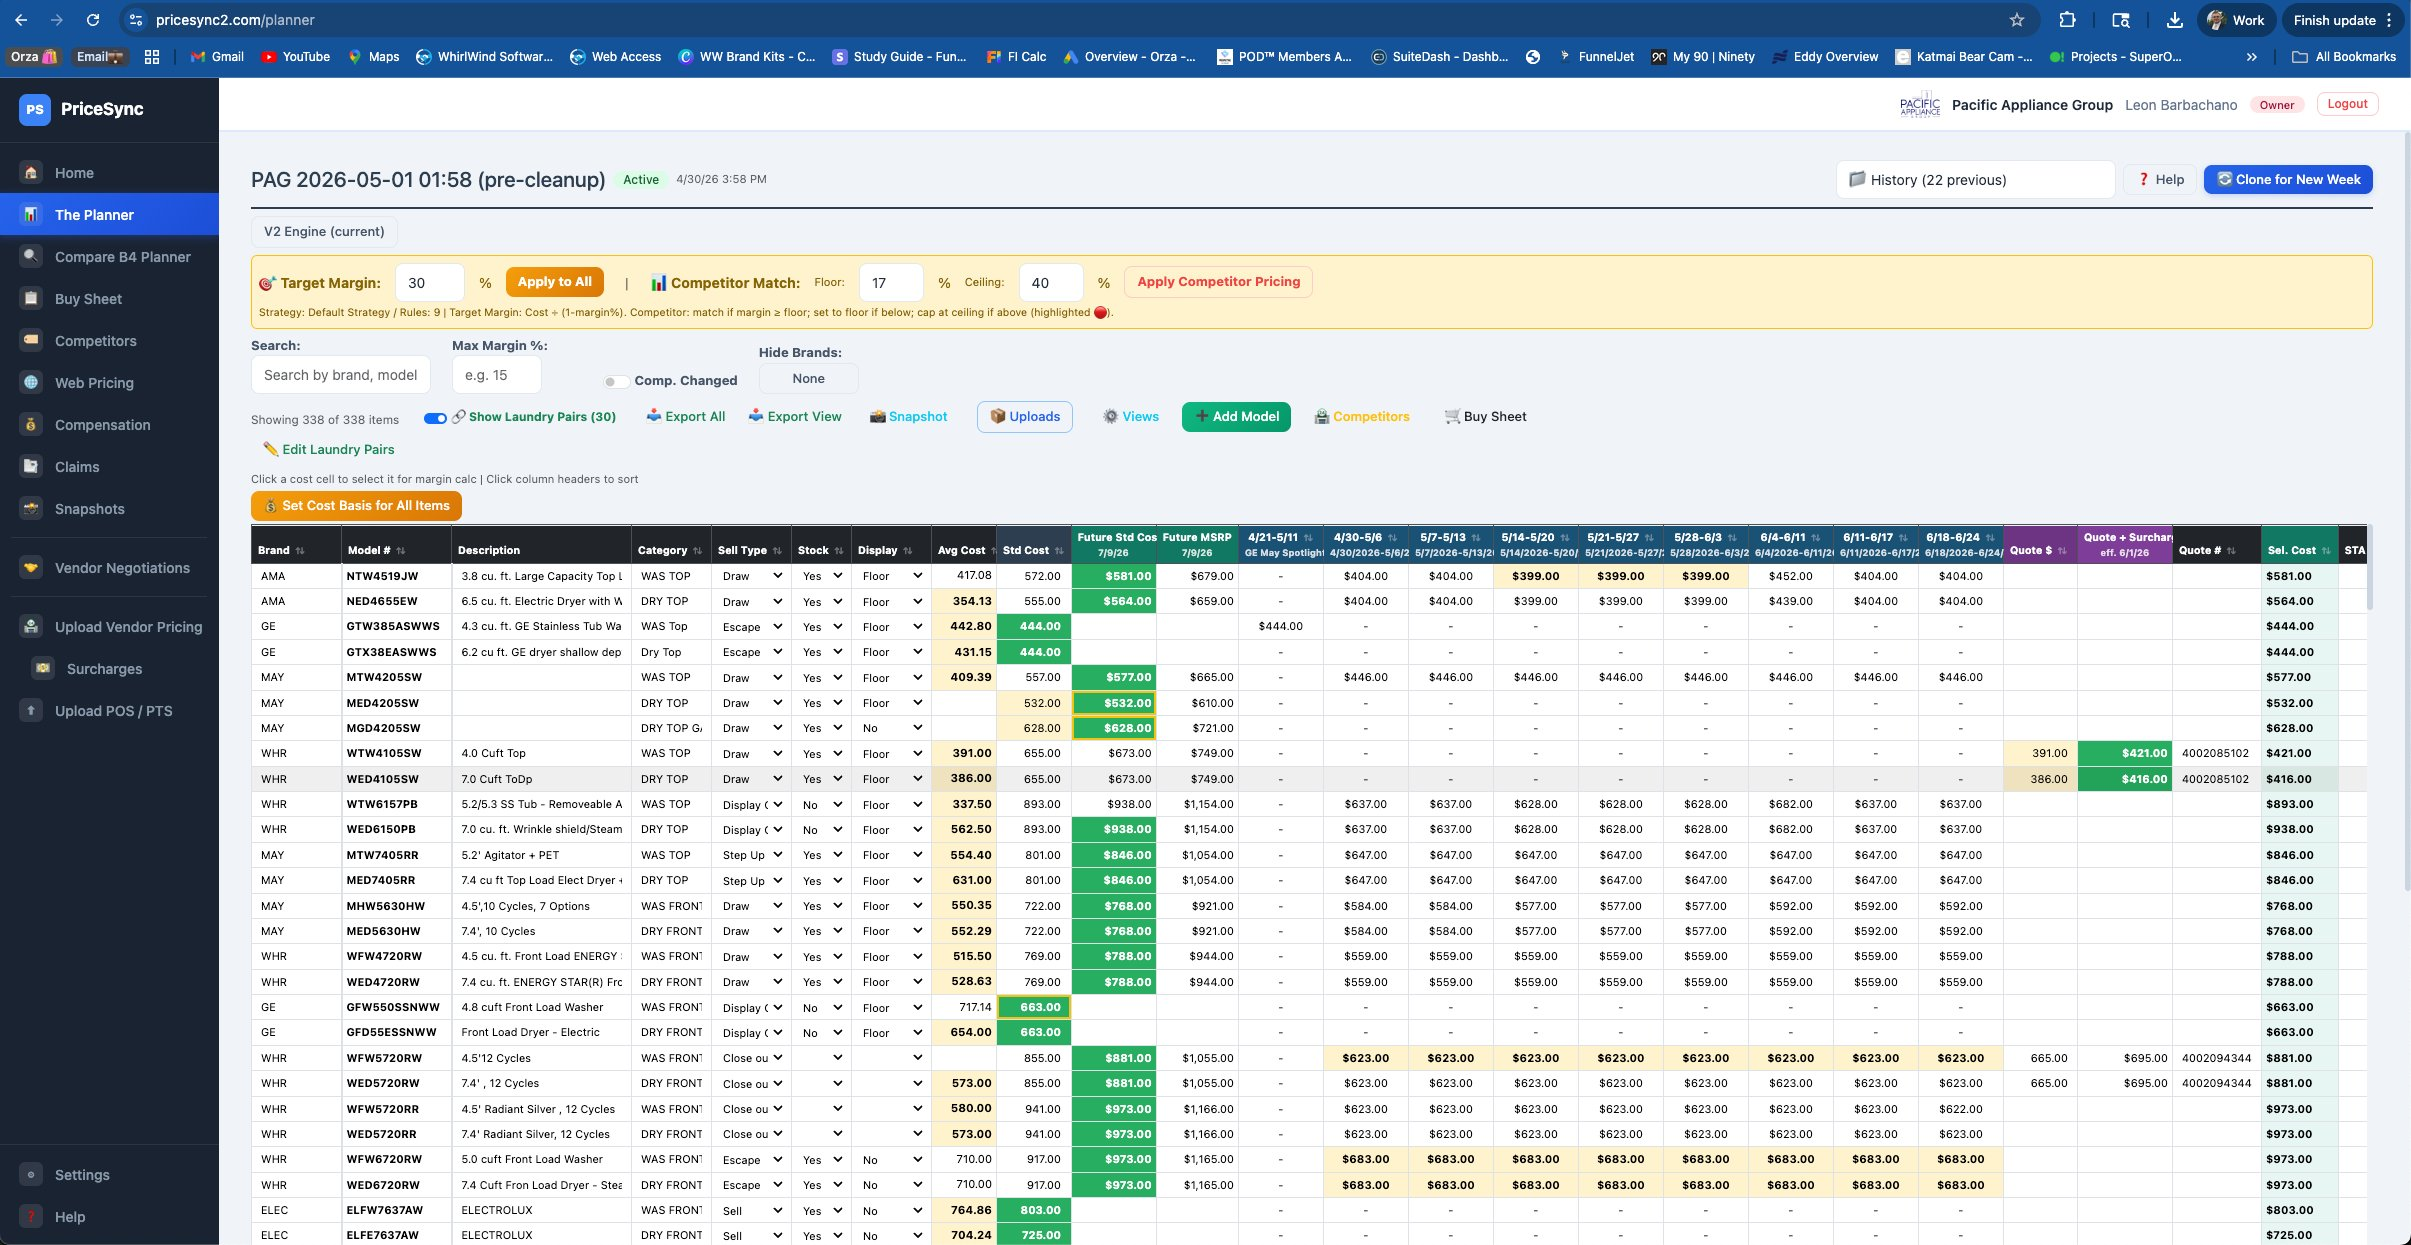Open Stock dropdown for WTW6157PB
The image size is (2411, 1245).
(x=822, y=805)
